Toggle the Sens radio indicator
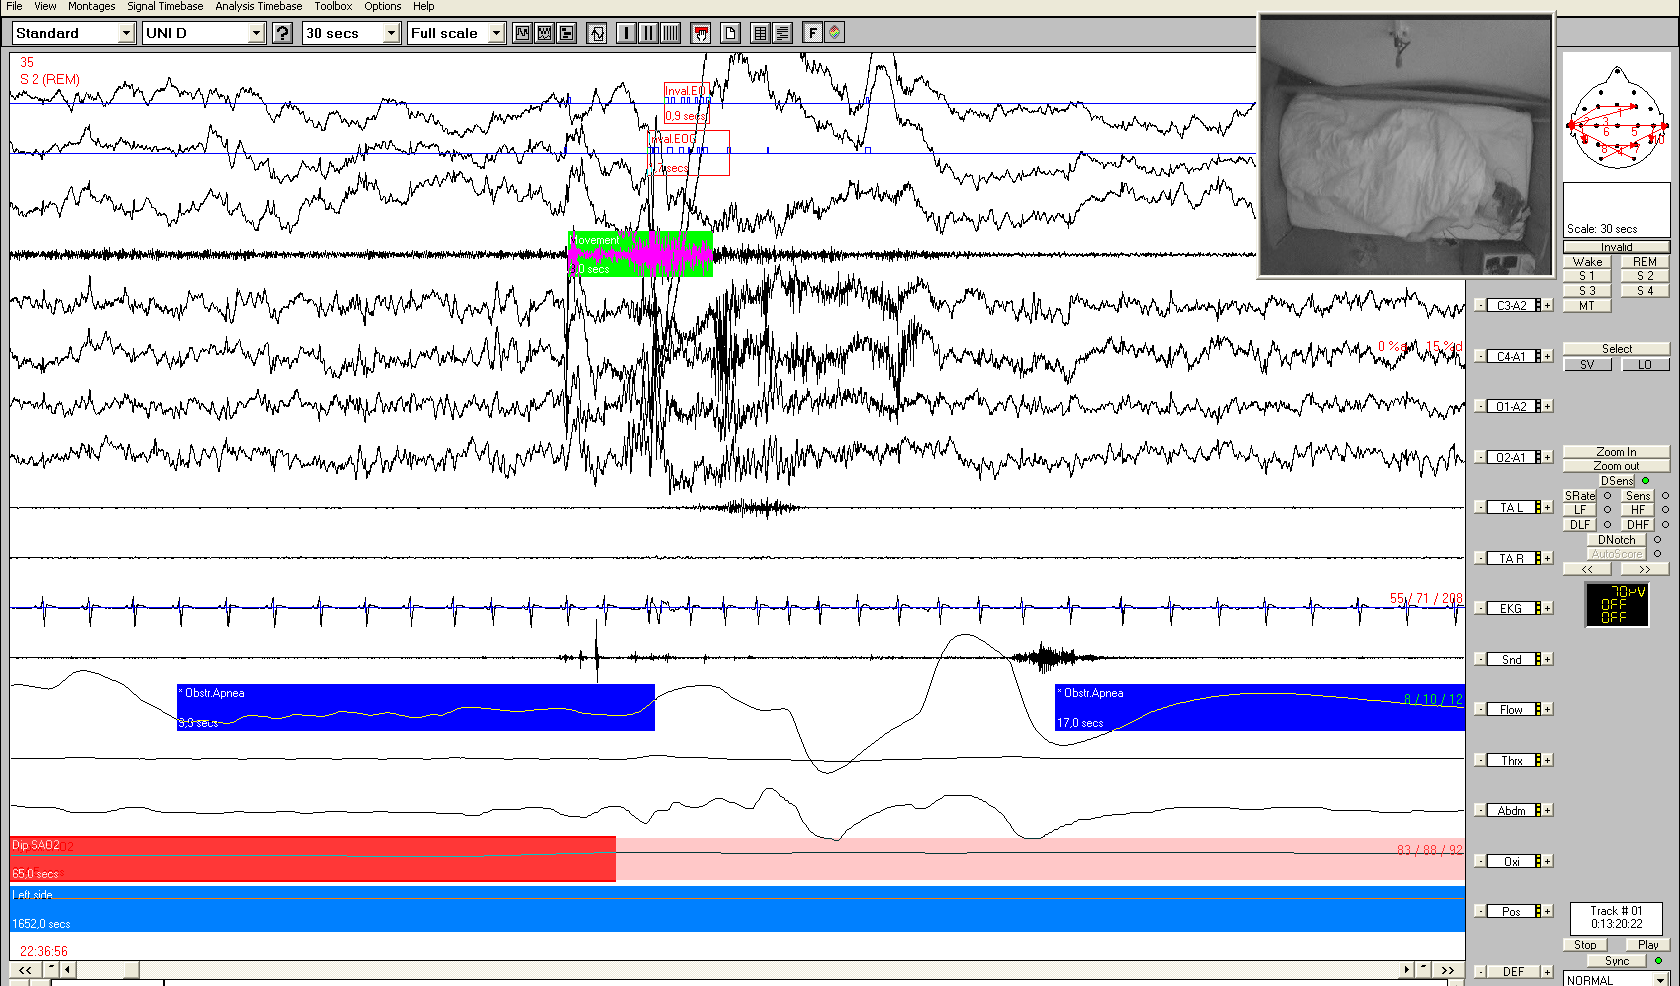The image size is (1680, 986). tap(1665, 496)
